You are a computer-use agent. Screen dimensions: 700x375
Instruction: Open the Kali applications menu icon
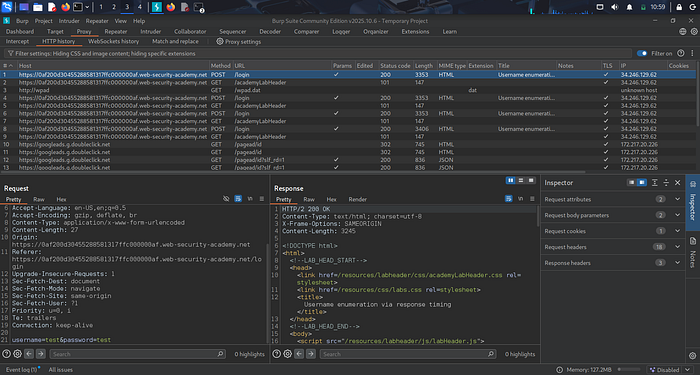tap(7, 7)
